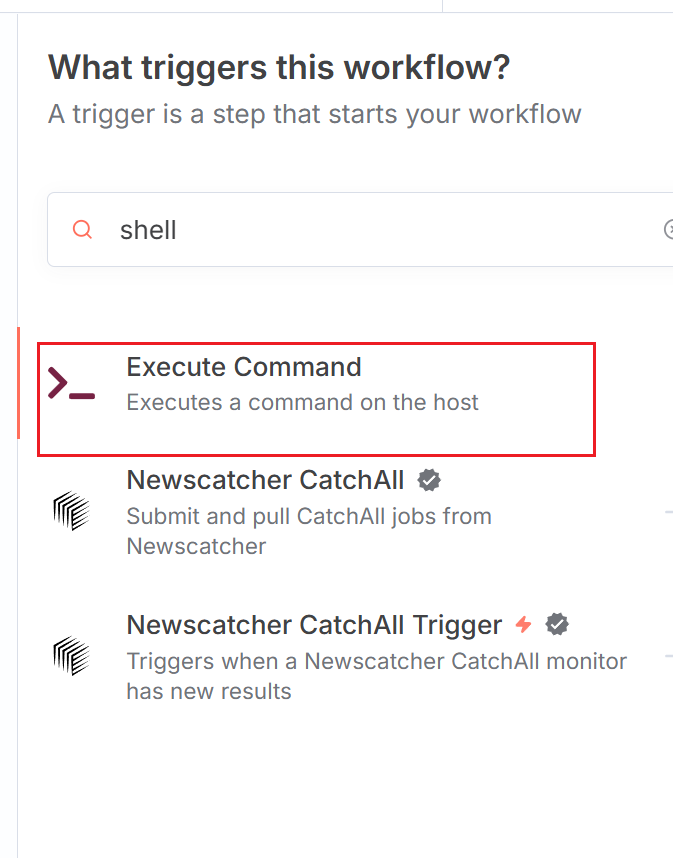Select the Execute Command node title
673x858 pixels.
click(x=244, y=367)
